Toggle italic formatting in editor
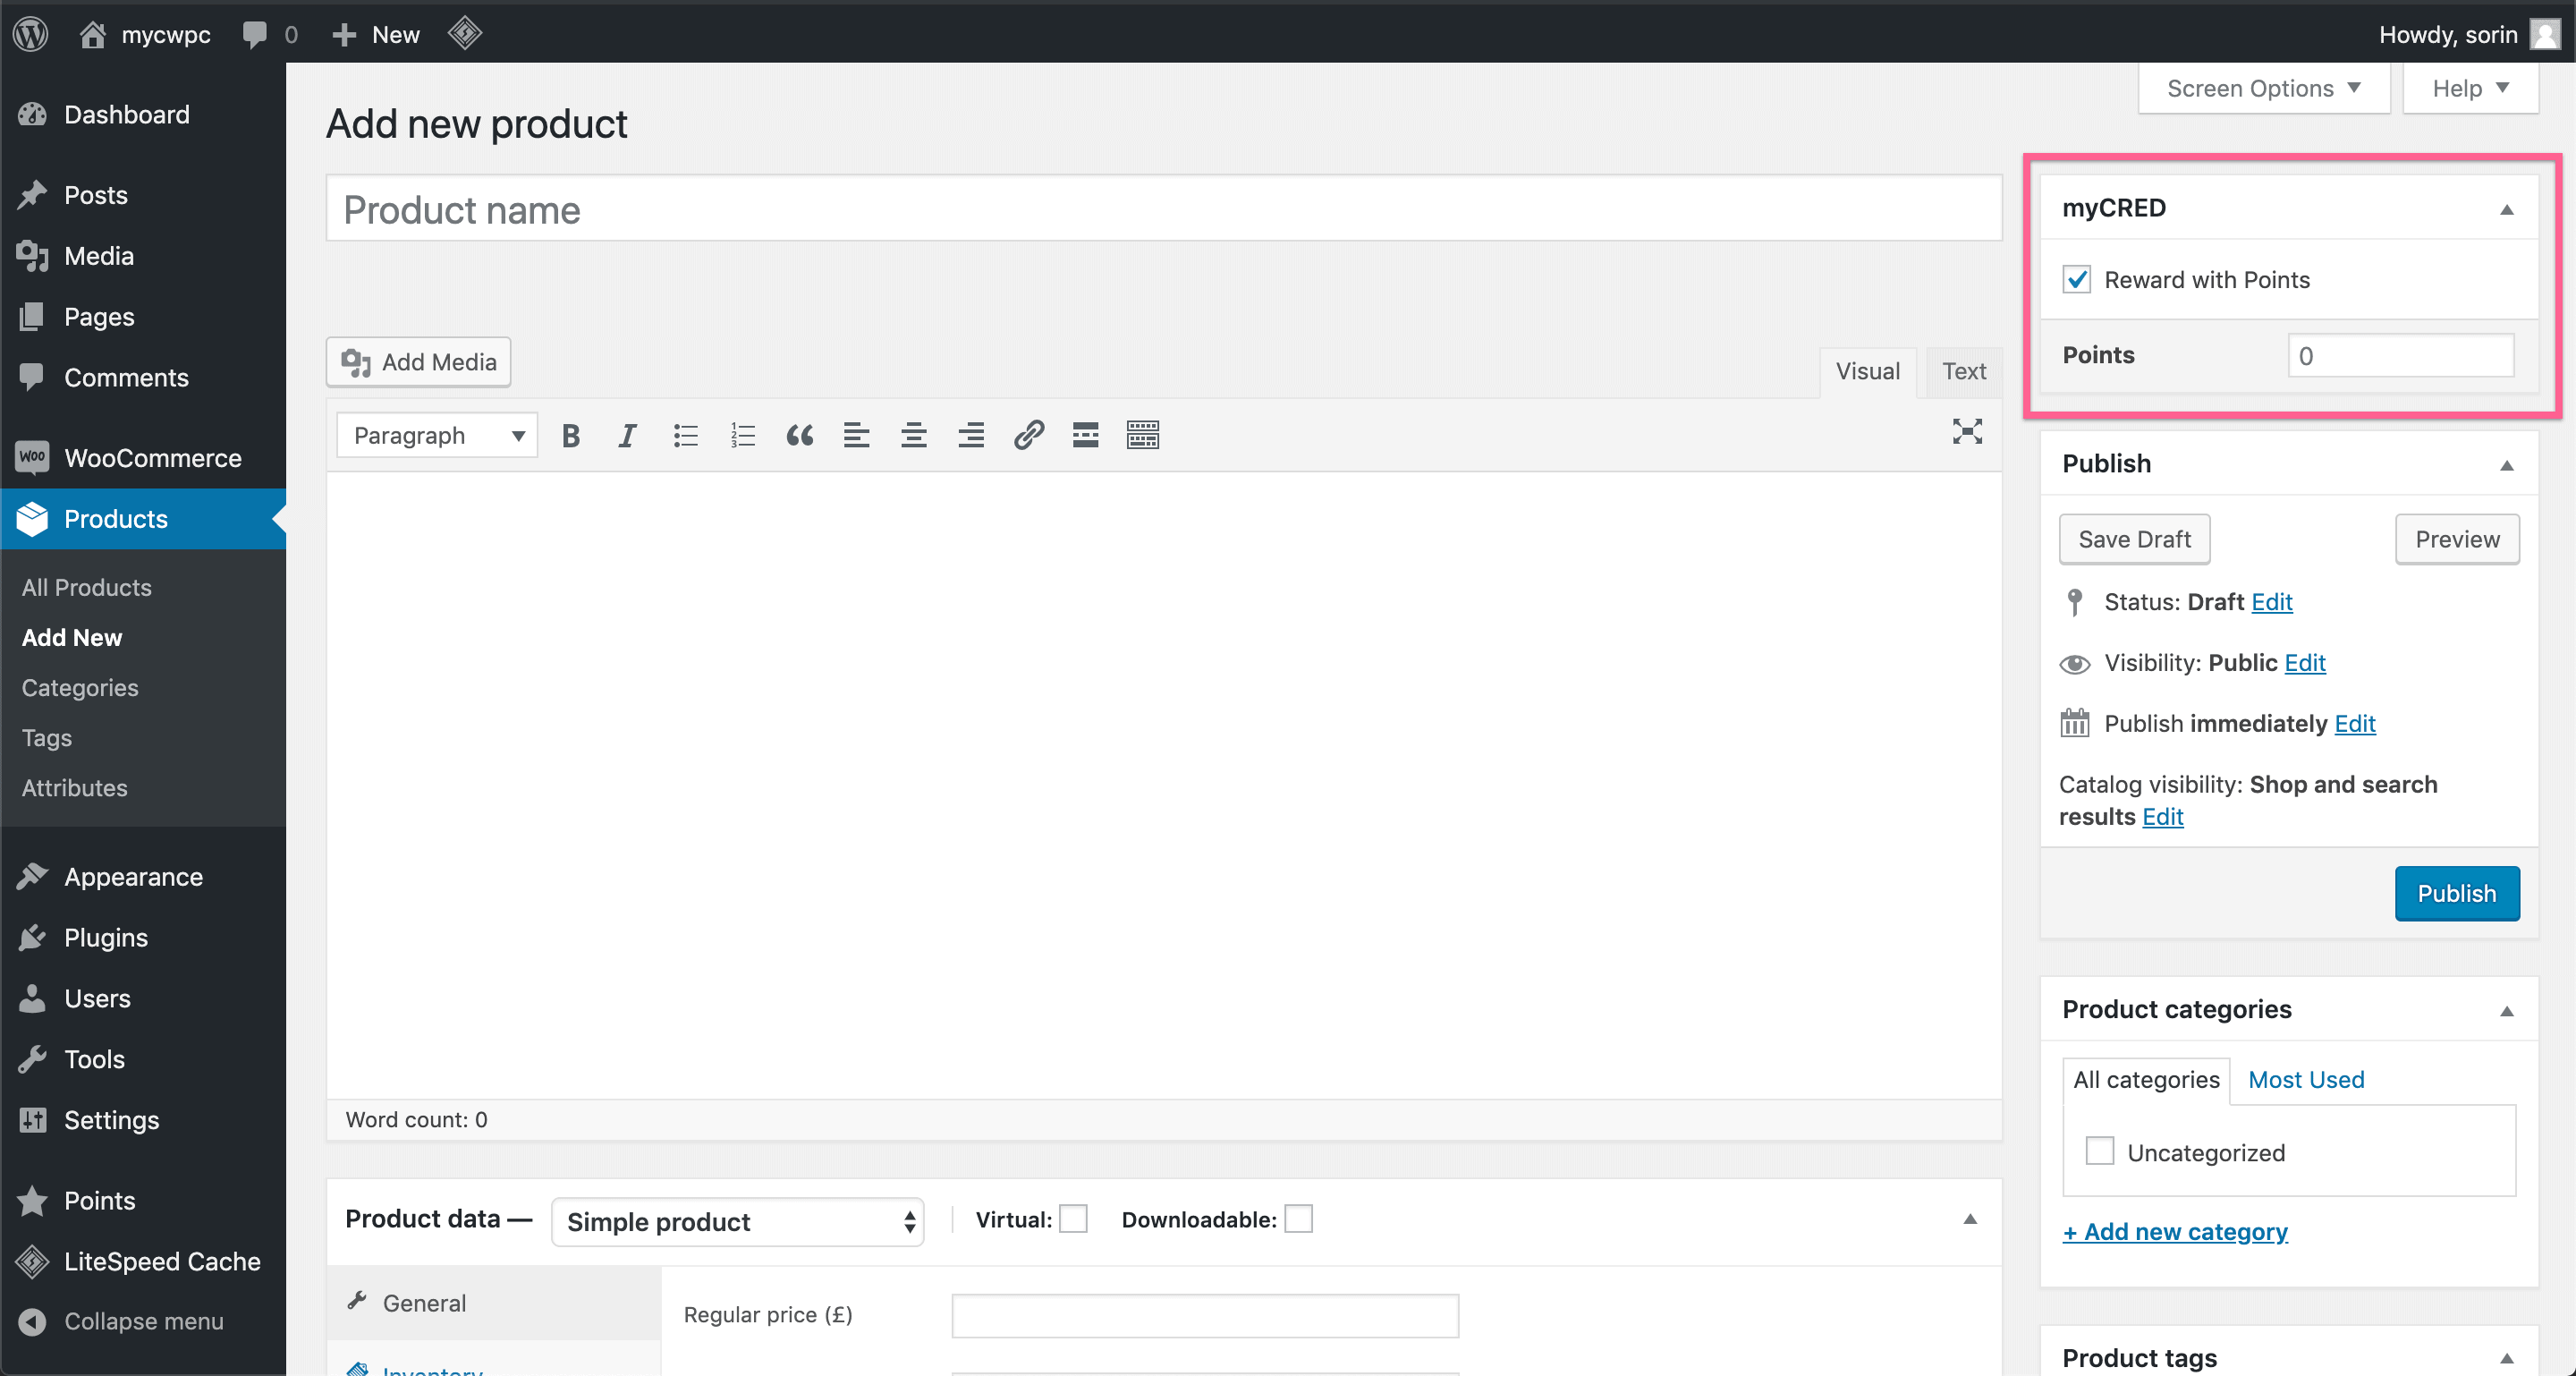The height and width of the screenshot is (1376, 2576). click(x=627, y=435)
